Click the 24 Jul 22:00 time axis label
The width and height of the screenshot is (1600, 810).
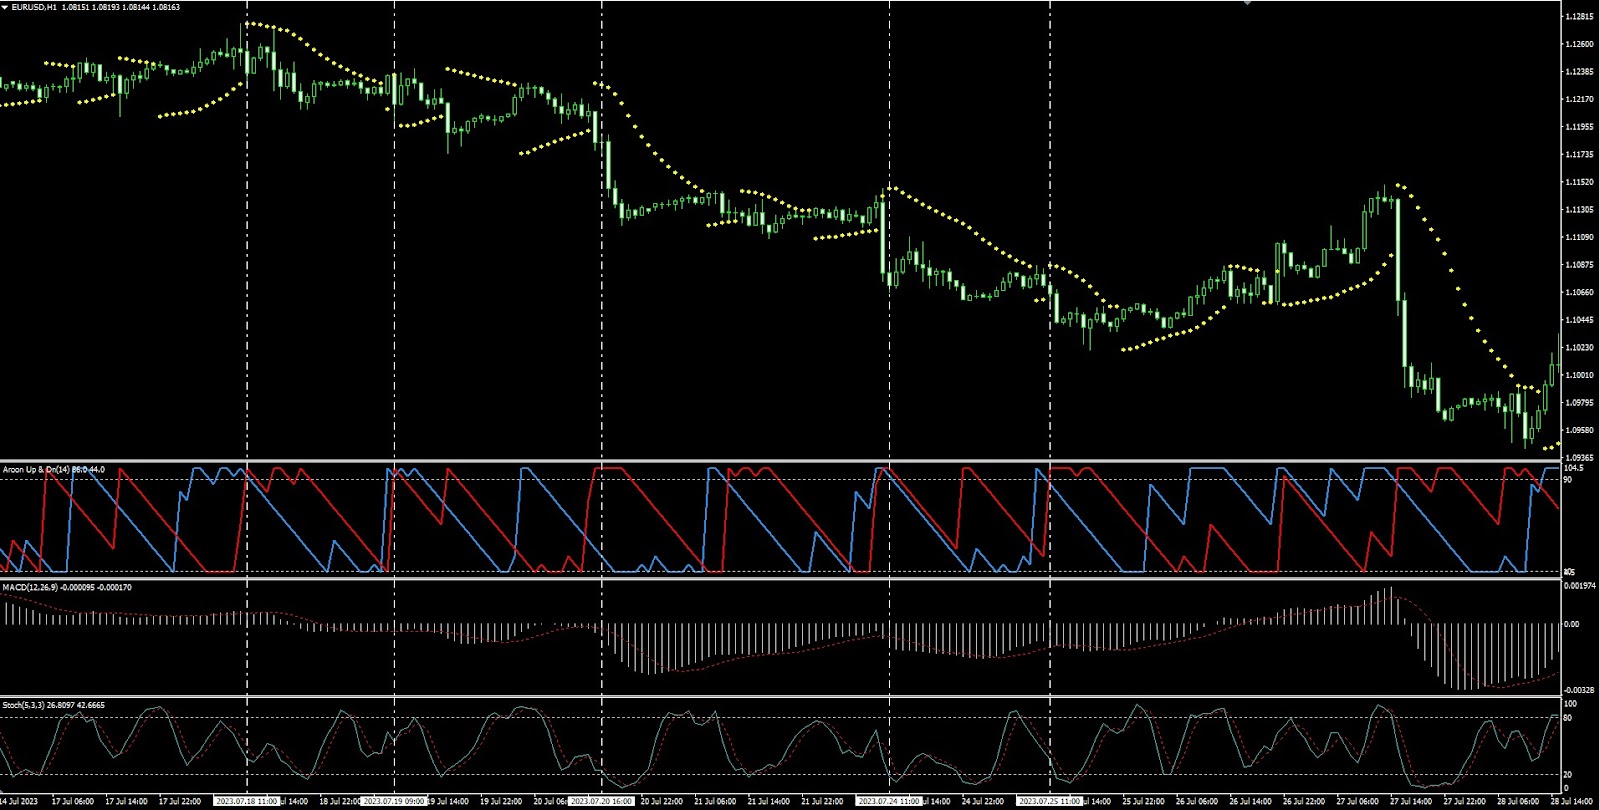pos(982,801)
